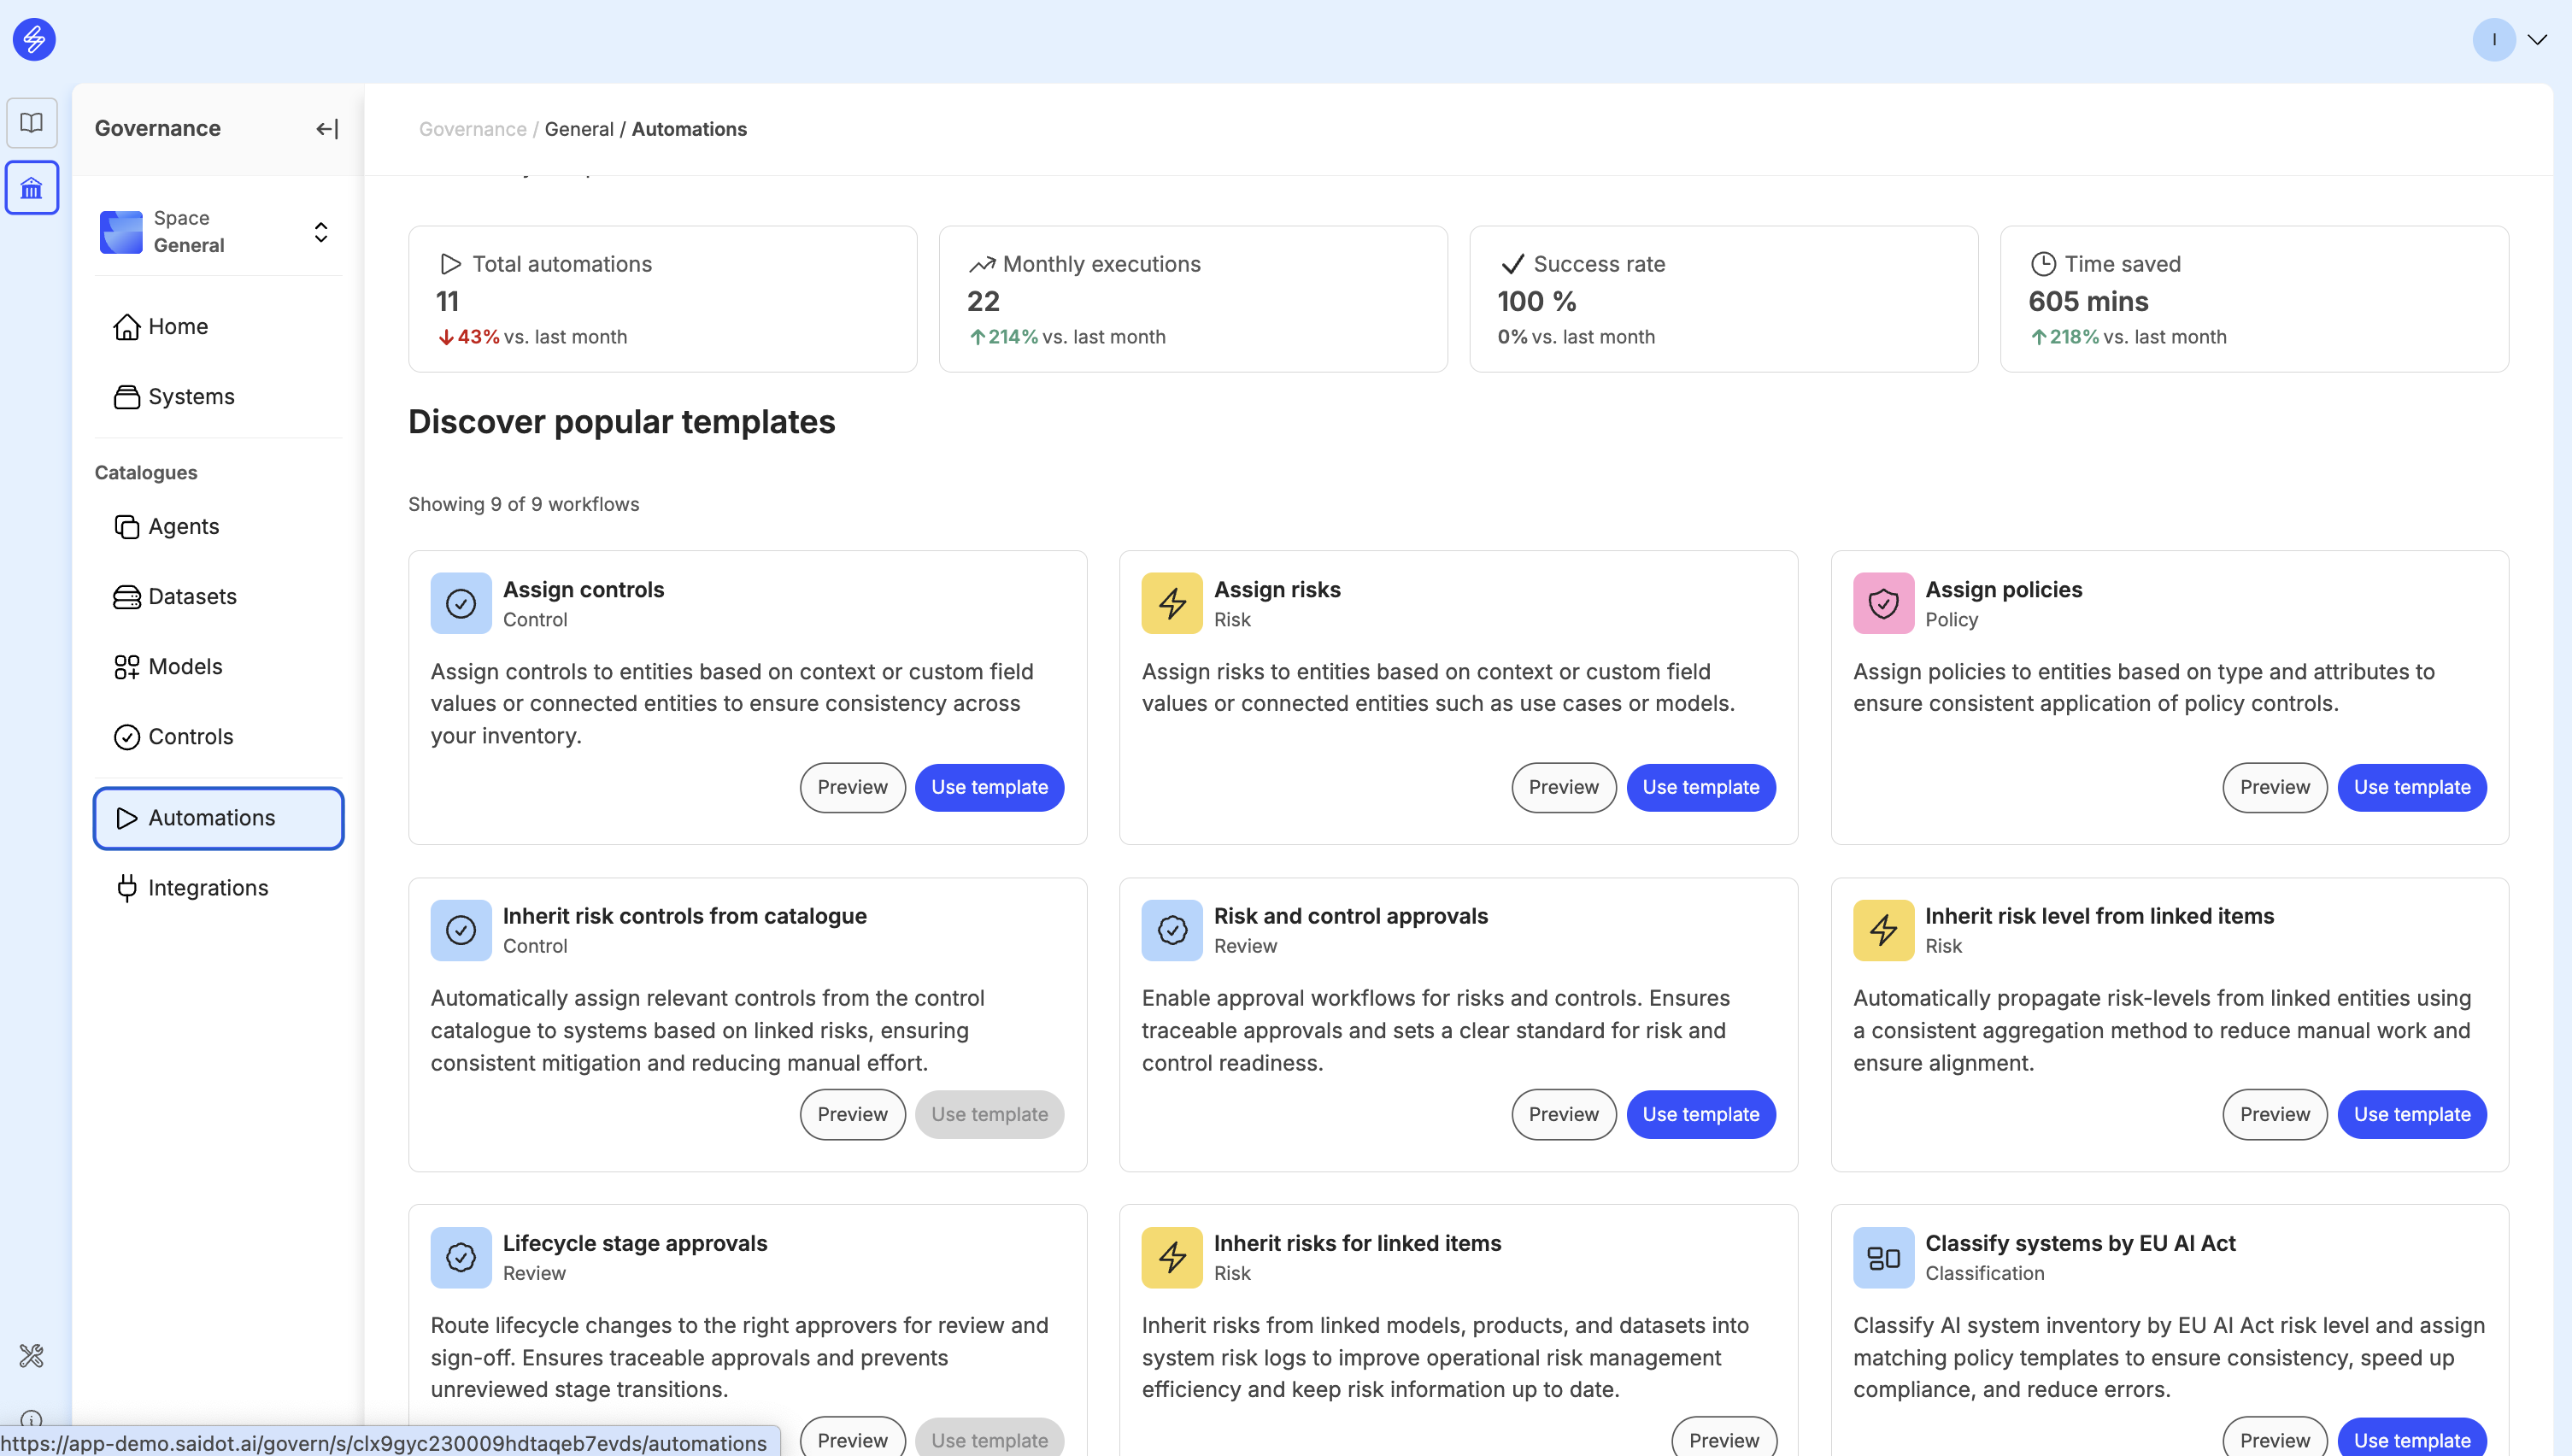The image size is (2572, 1456).
Task: Open the tools wrench icon in left rail
Action: point(32,1356)
